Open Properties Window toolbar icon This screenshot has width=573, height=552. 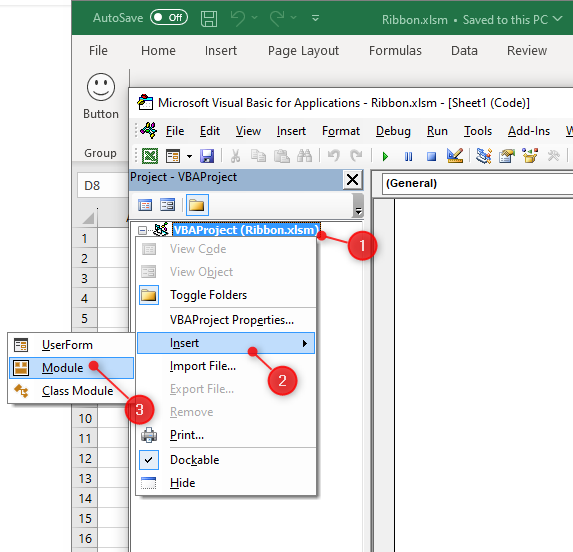point(507,156)
